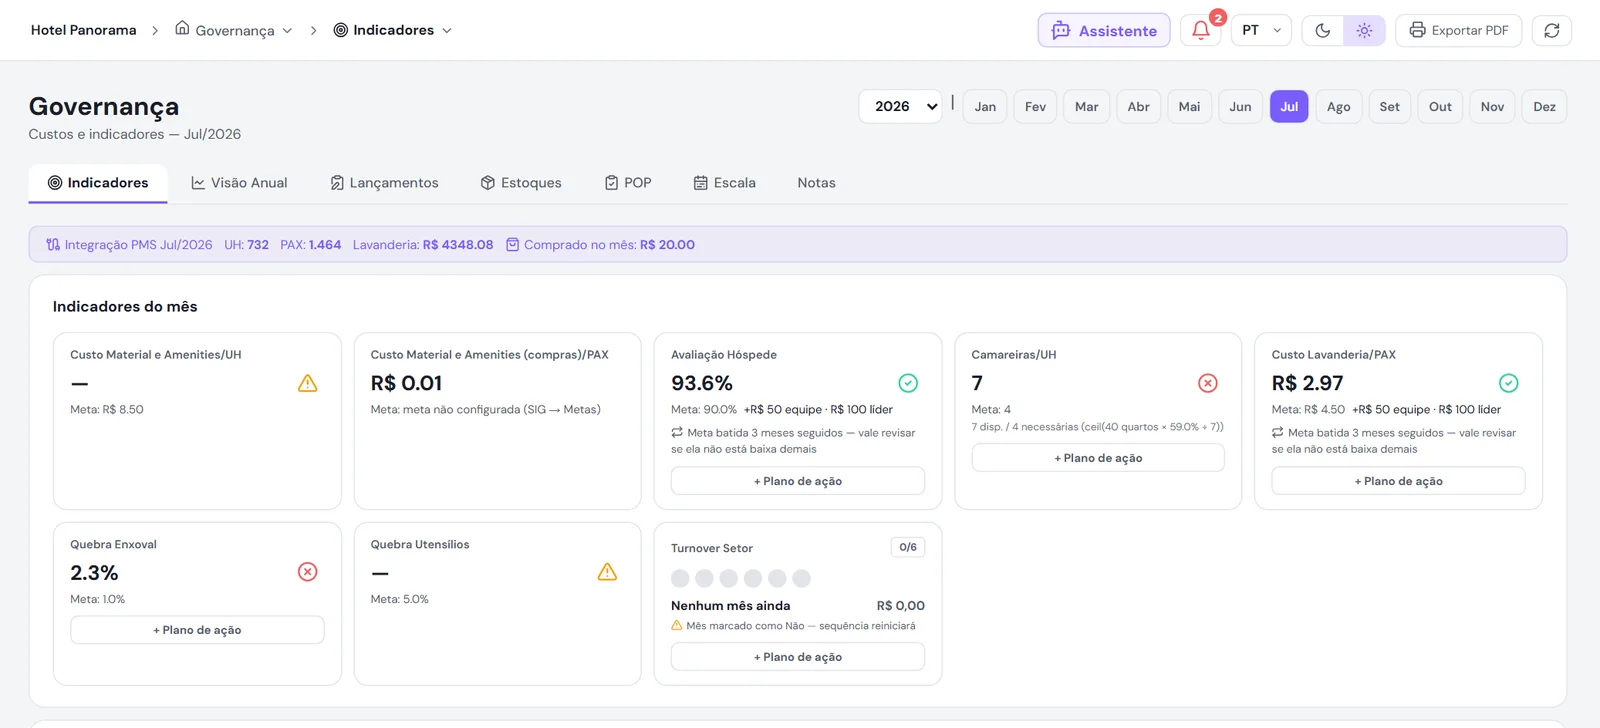Screen dimensions: 1600x728
Task: Click the red X icon on Camareiras/UH
Action: pos(1208,383)
